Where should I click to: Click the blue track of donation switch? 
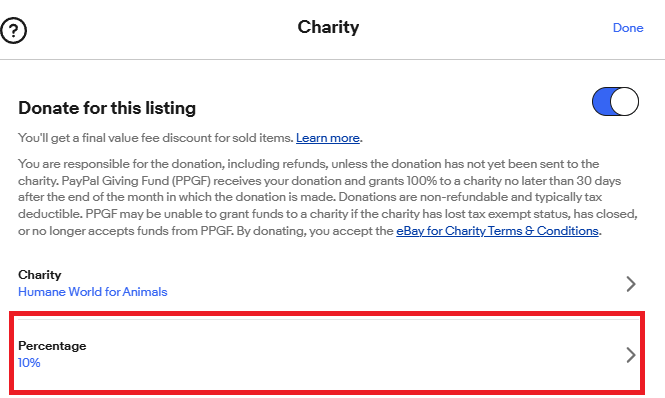[x=601, y=101]
